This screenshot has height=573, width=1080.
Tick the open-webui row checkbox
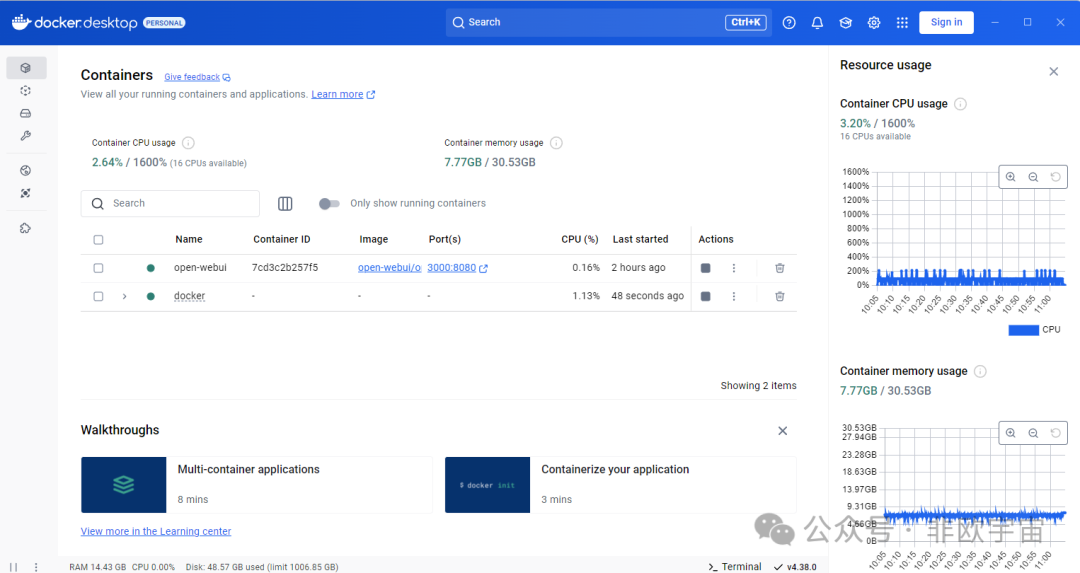(98, 268)
